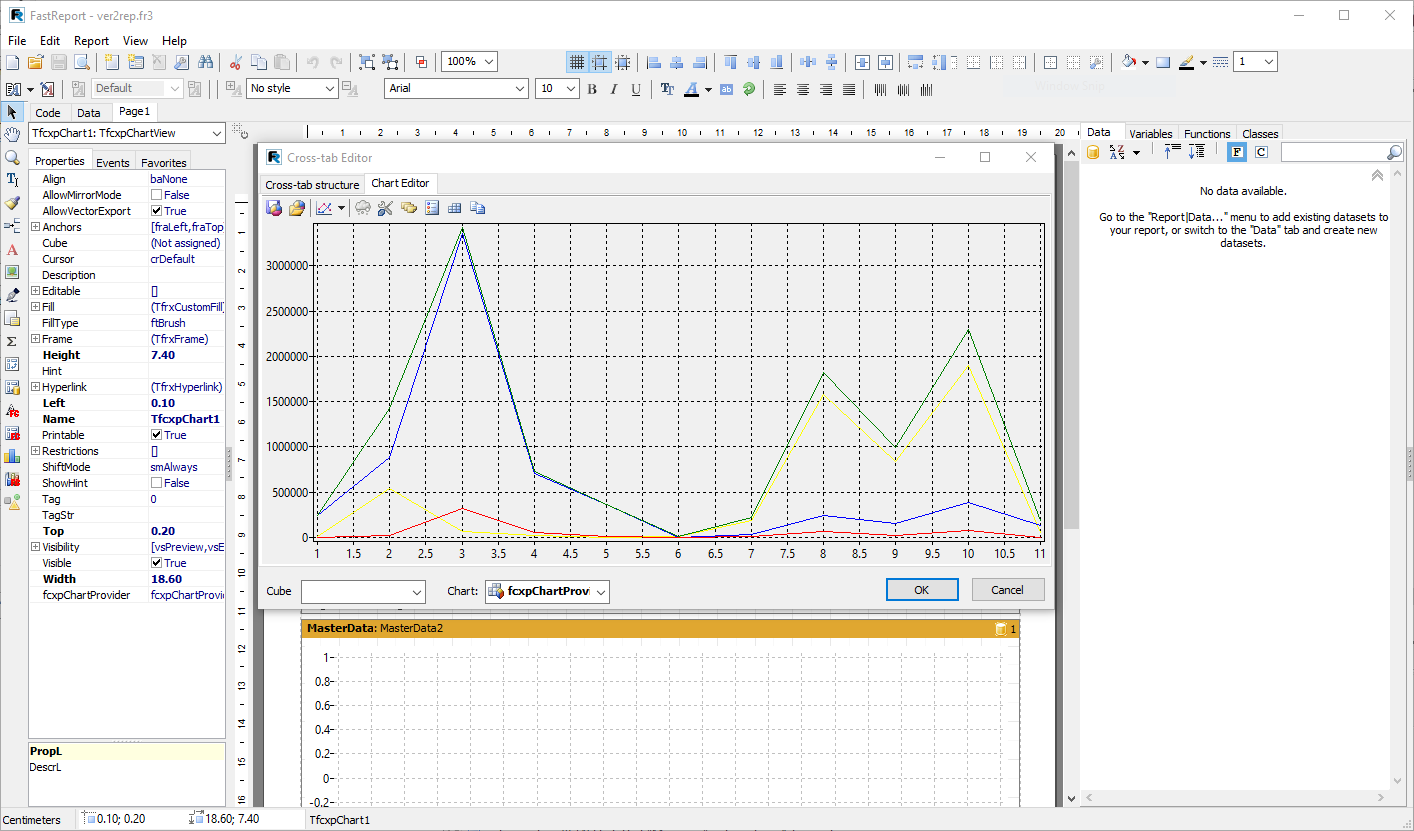Switch to the Cross-tab structure tab
1414x831 pixels.
coord(312,184)
